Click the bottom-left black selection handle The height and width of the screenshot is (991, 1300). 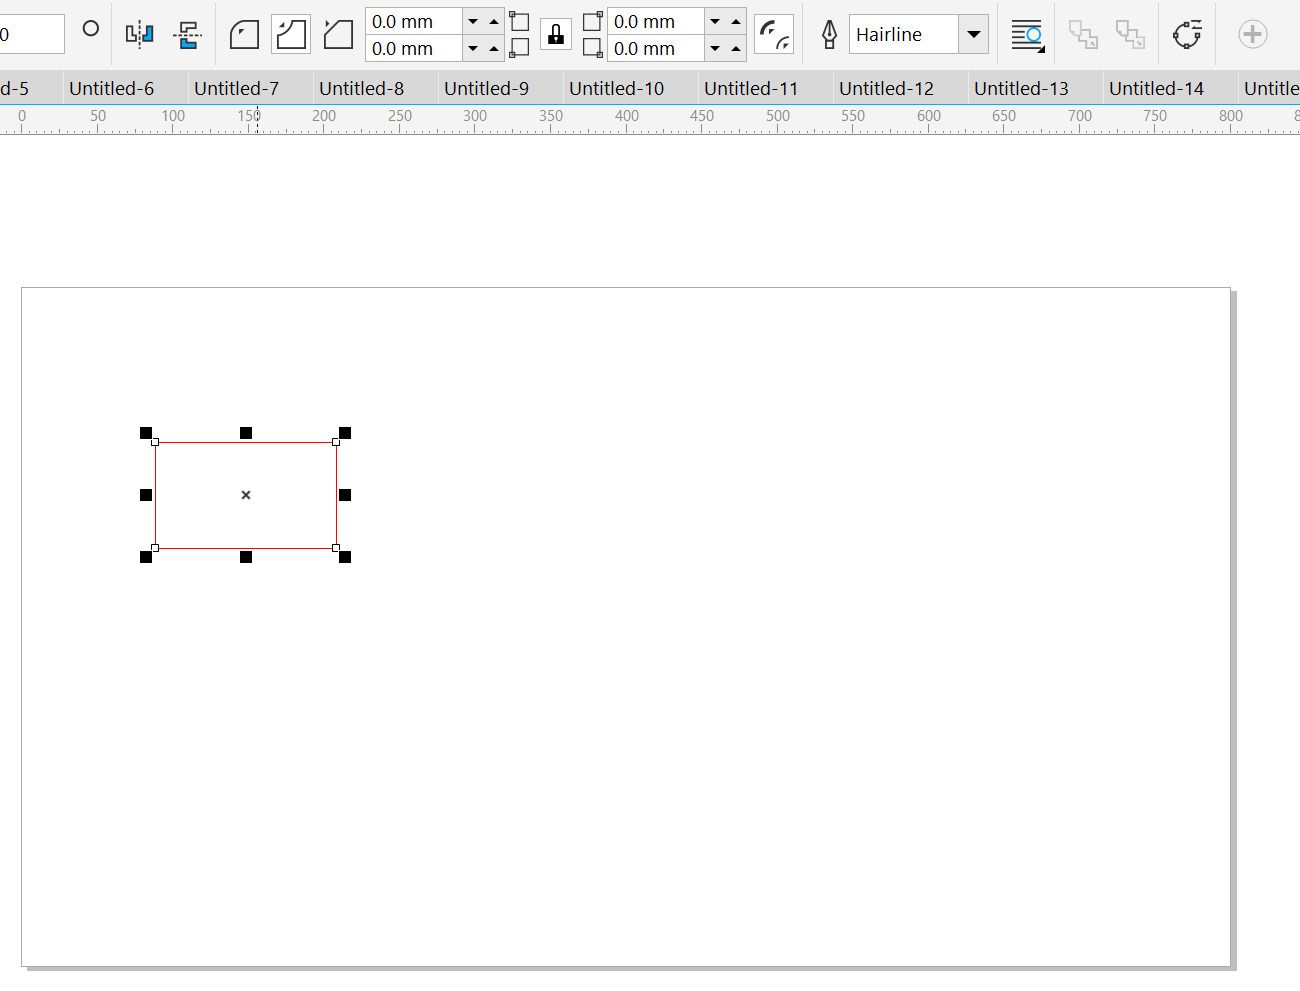coord(146,557)
